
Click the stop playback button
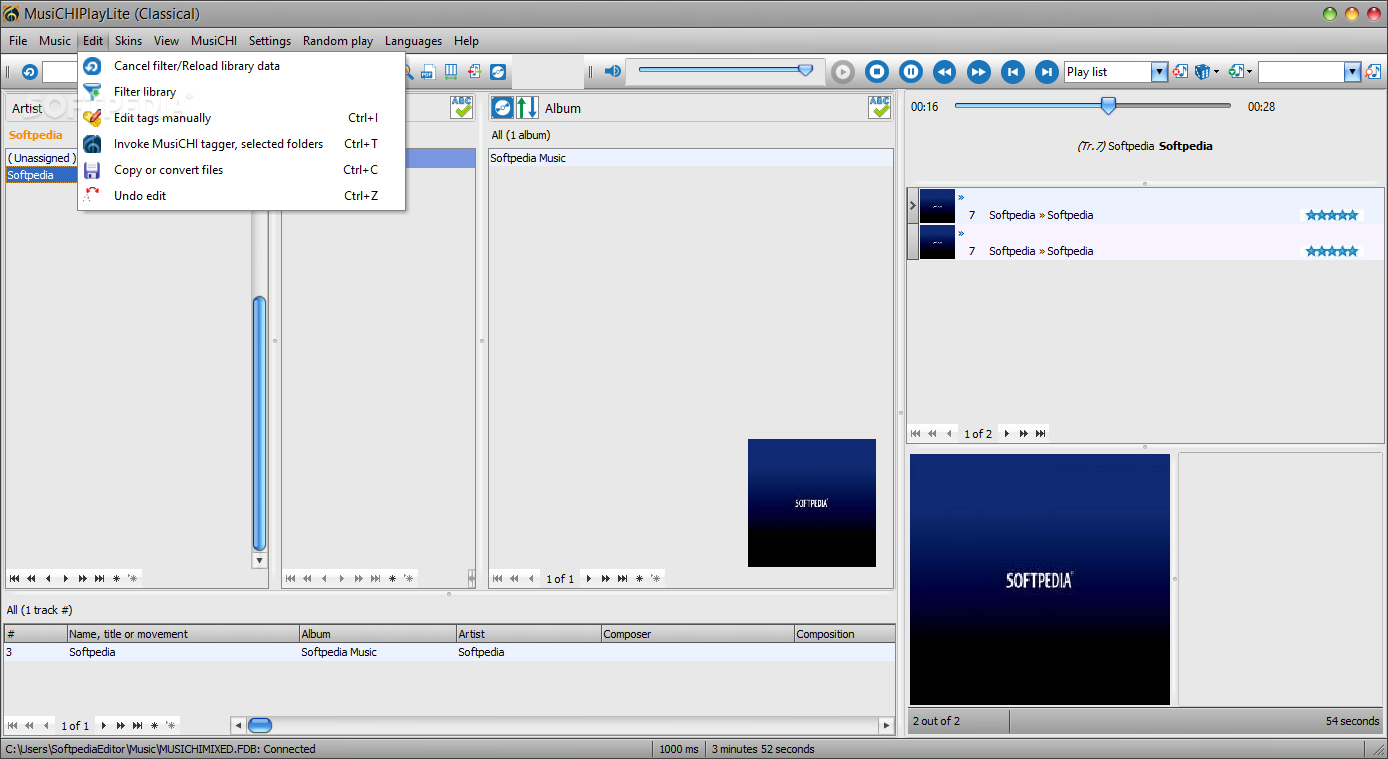(x=877, y=71)
